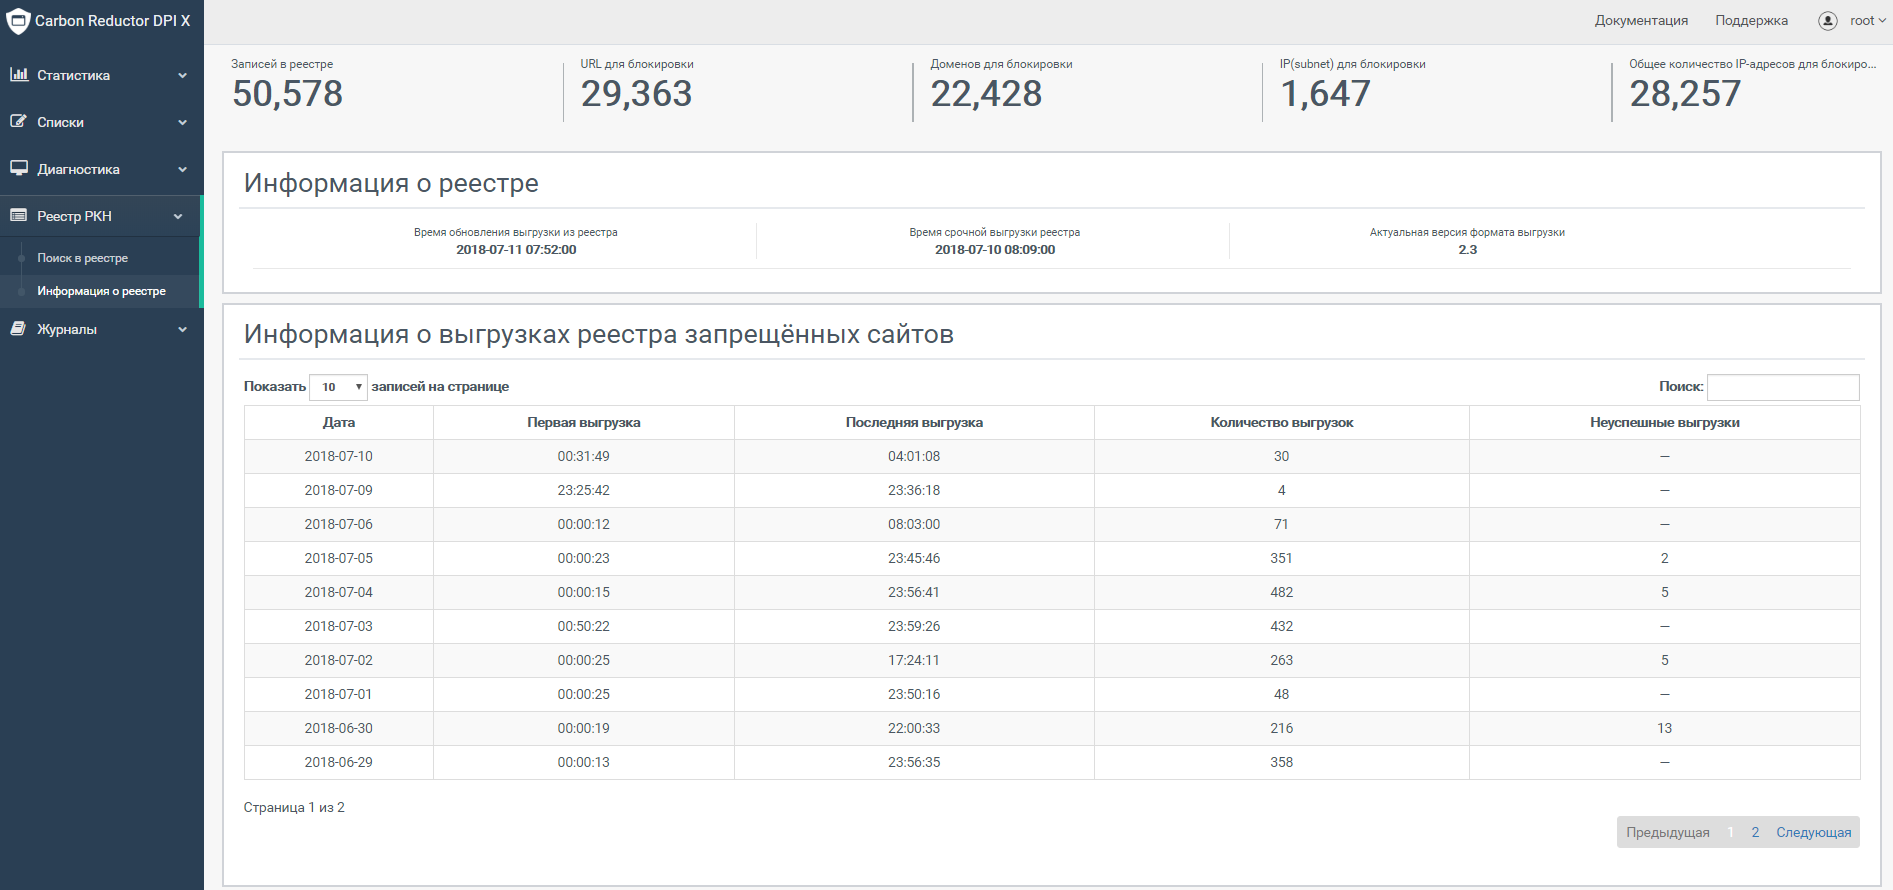
Task: Sort table by Первая выгрузка column
Action: pyautogui.click(x=584, y=422)
